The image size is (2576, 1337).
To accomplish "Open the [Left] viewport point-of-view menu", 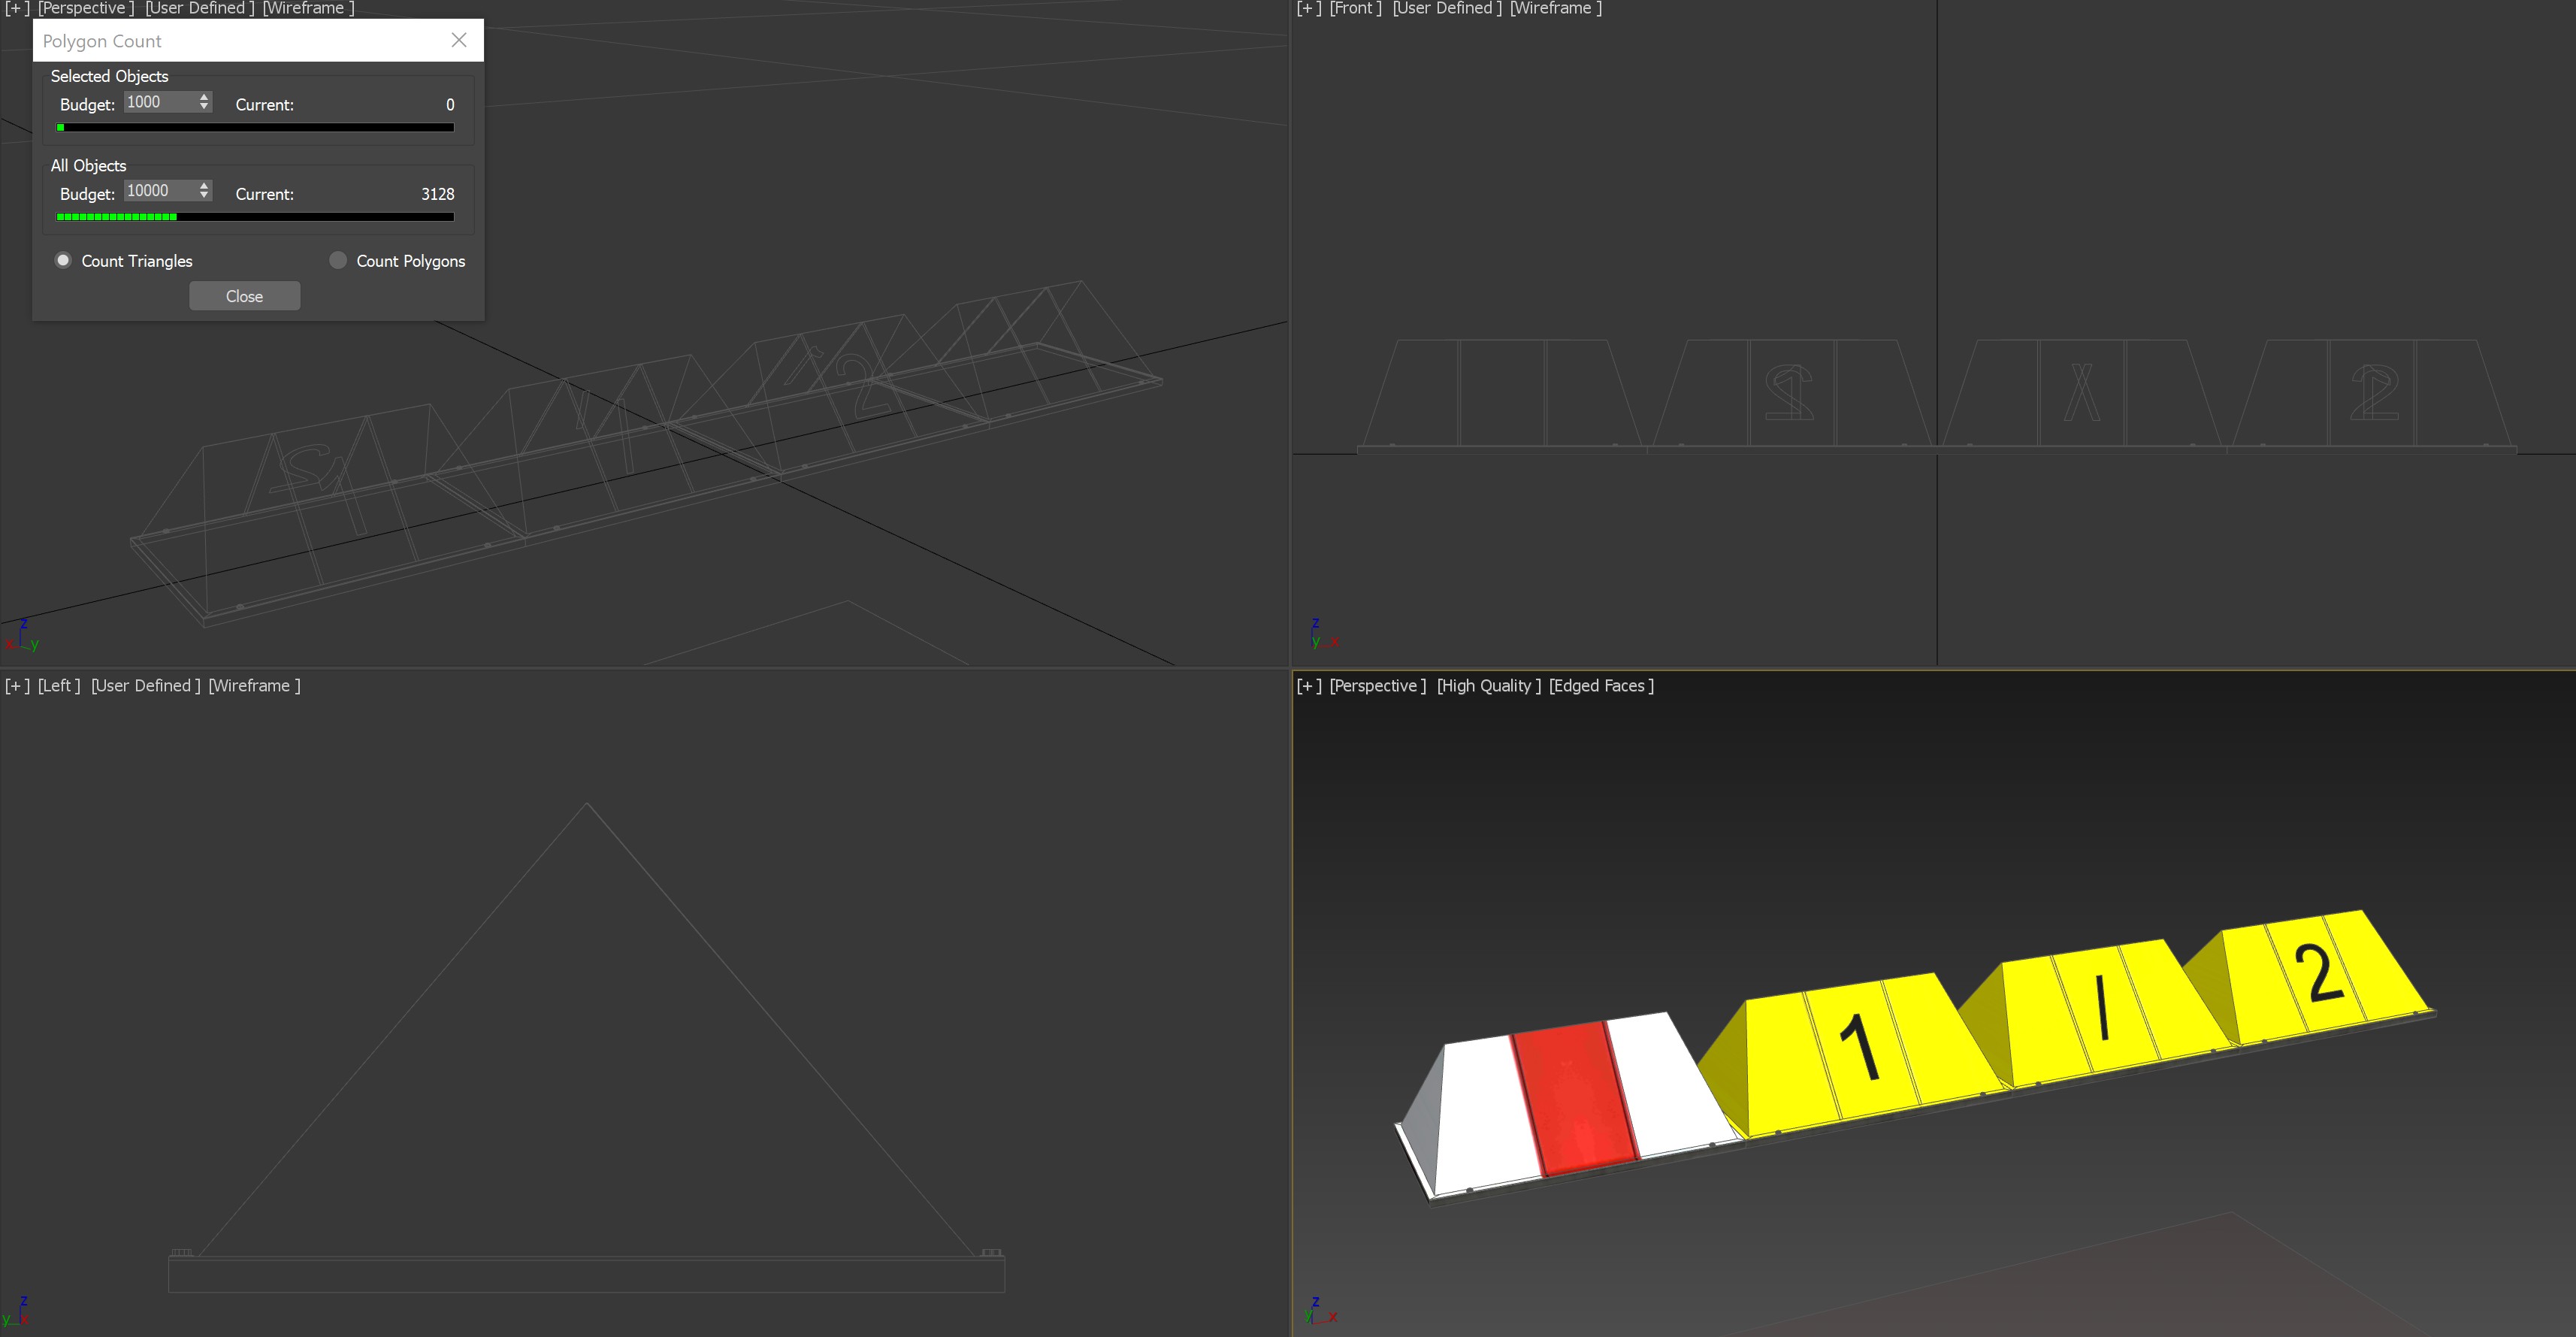I will pyautogui.click(x=59, y=685).
